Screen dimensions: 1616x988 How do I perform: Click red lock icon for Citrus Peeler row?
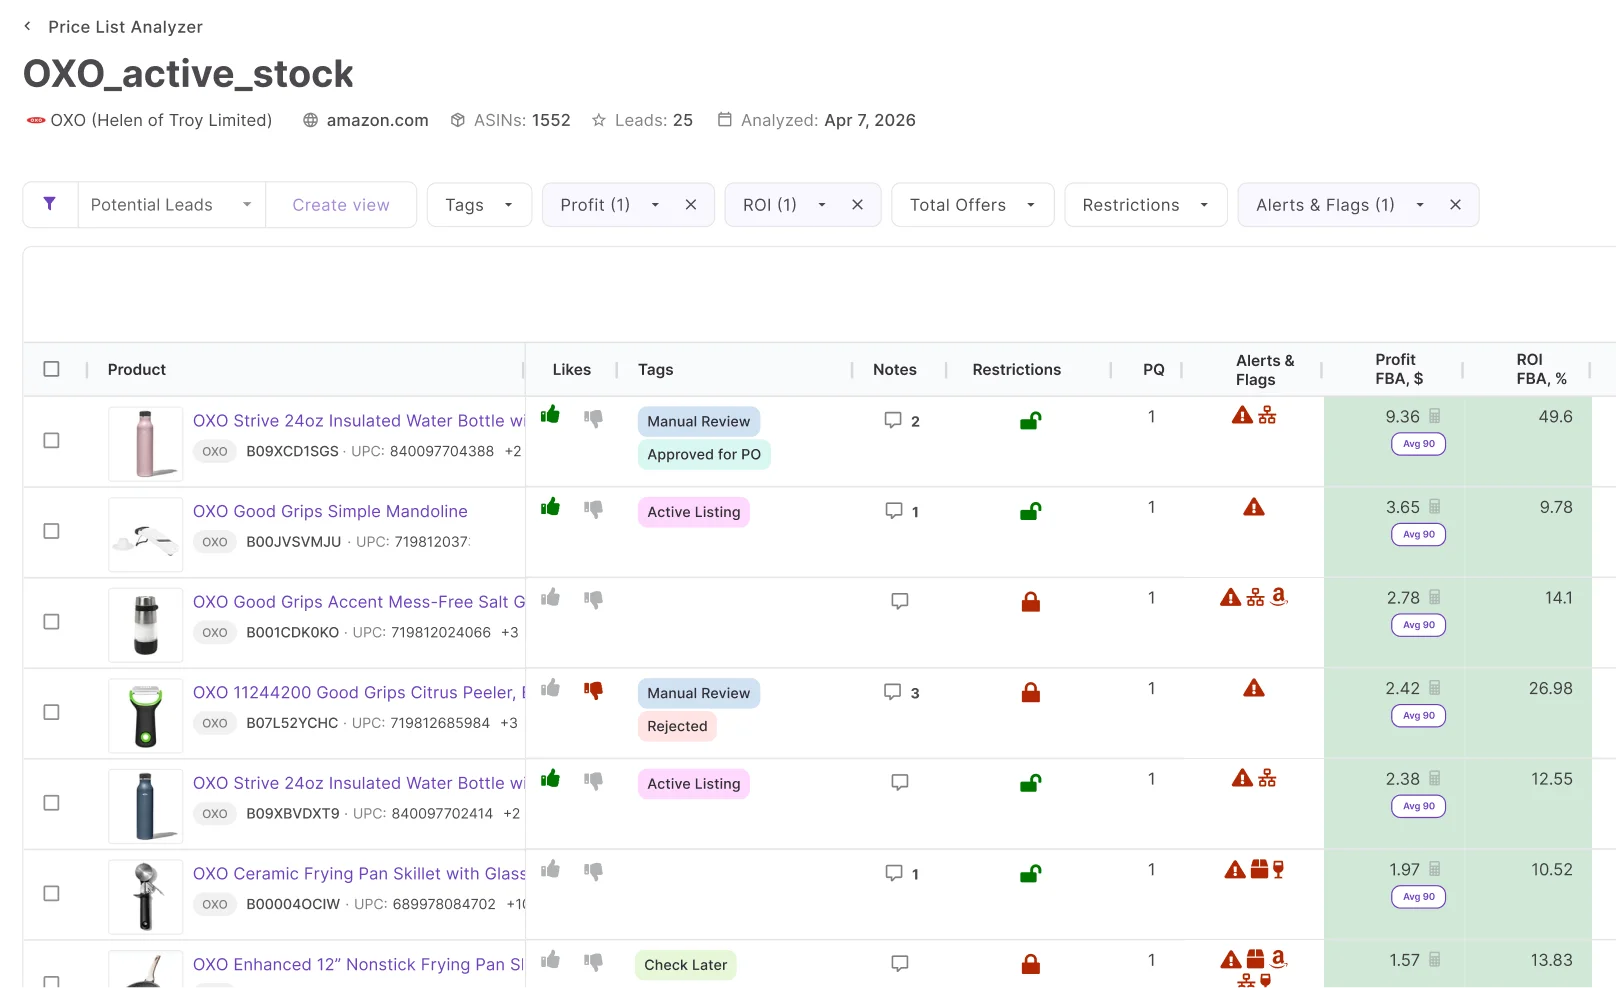(x=1031, y=692)
